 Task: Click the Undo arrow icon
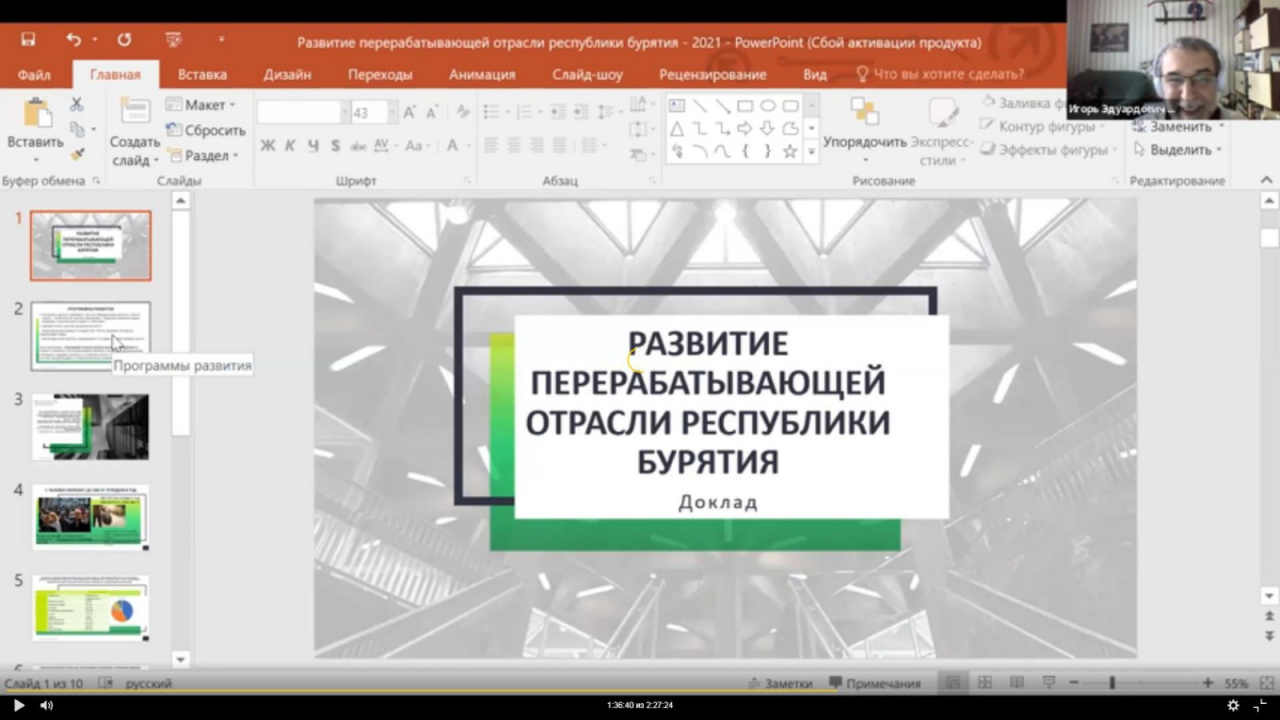pyautogui.click(x=74, y=40)
